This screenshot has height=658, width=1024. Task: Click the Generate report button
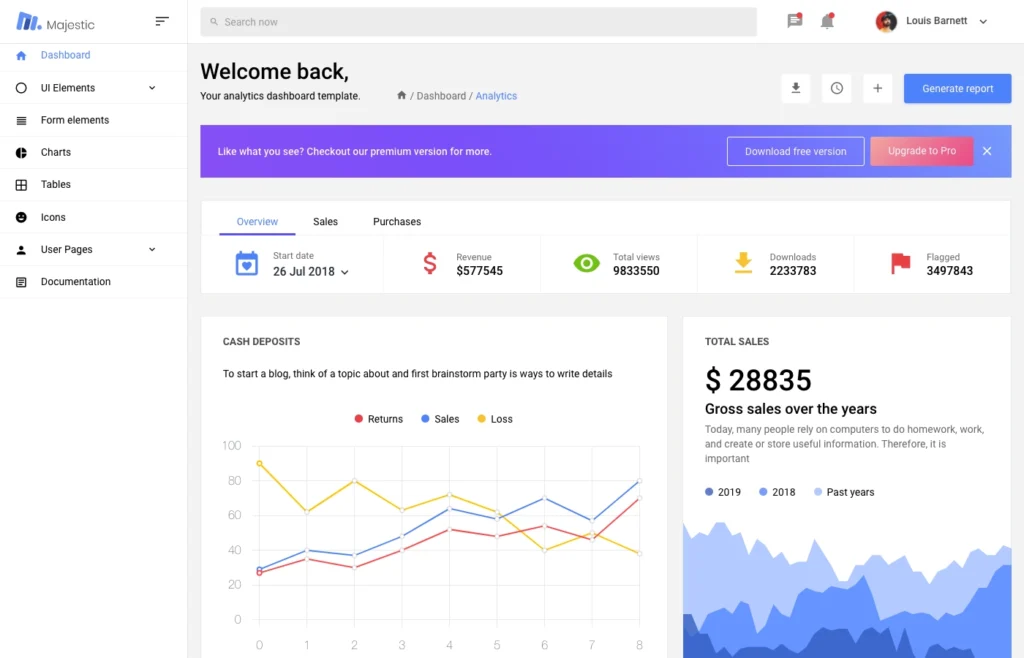point(957,88)
